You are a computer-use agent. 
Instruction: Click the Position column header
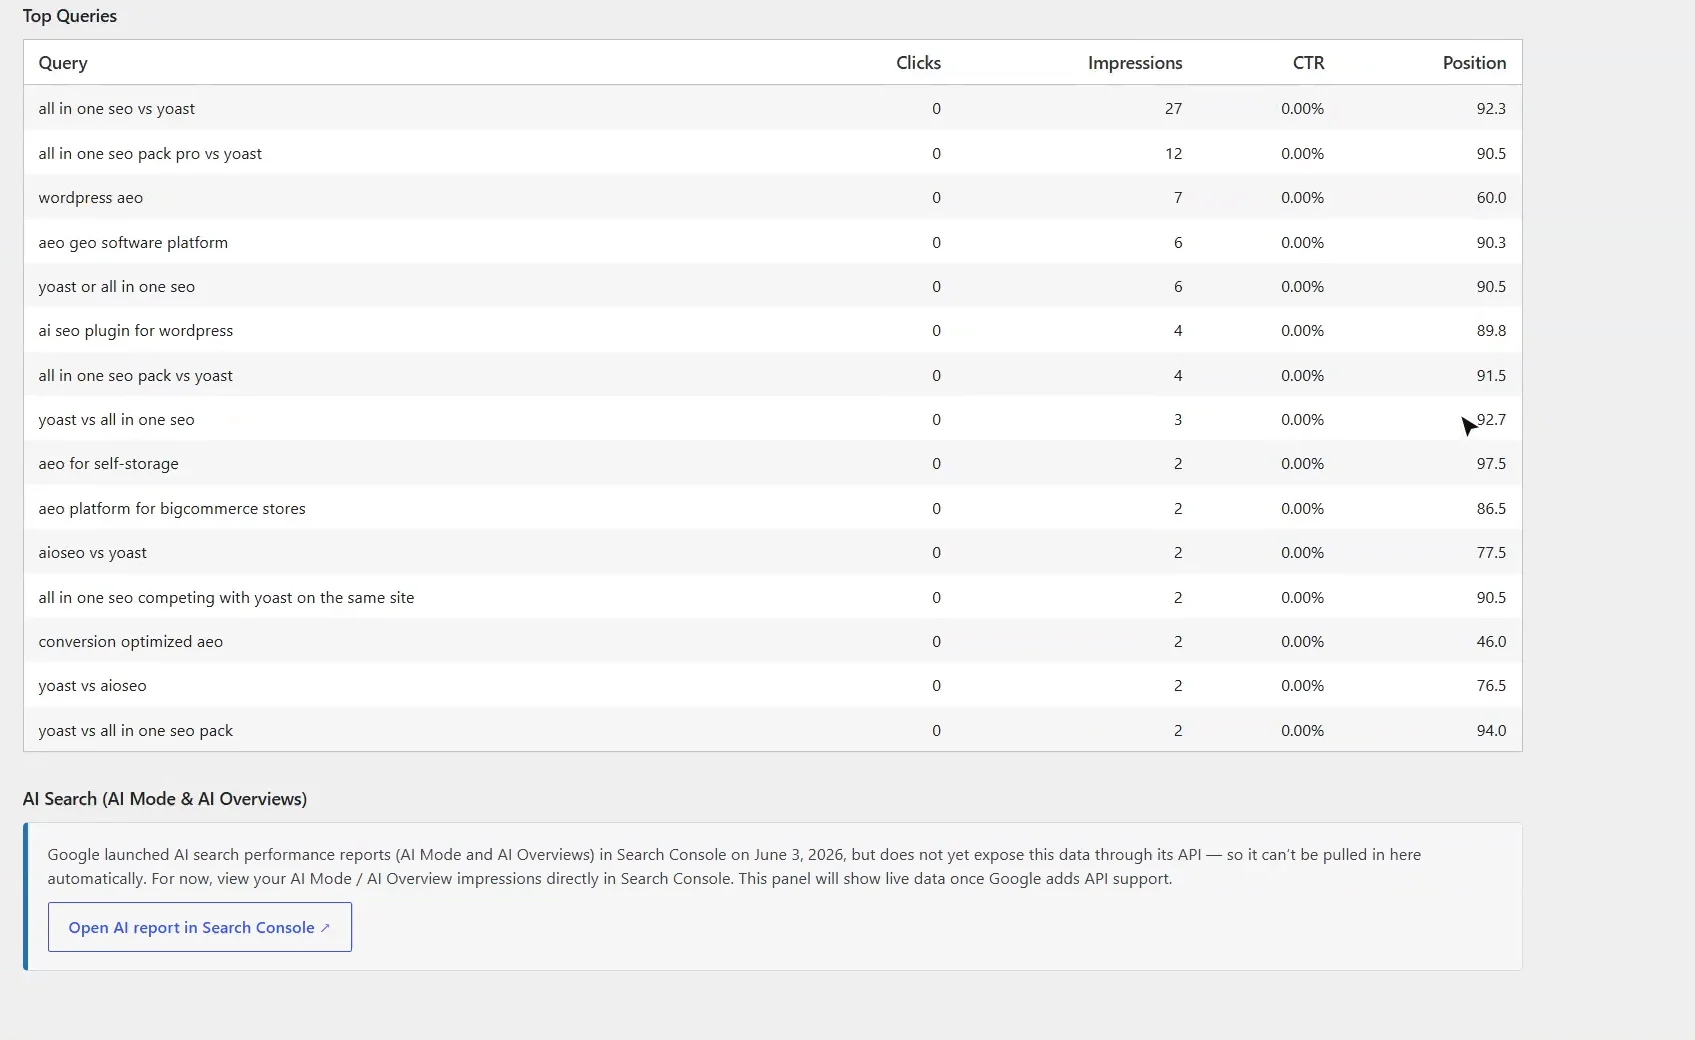click(x=1474, y=63)
